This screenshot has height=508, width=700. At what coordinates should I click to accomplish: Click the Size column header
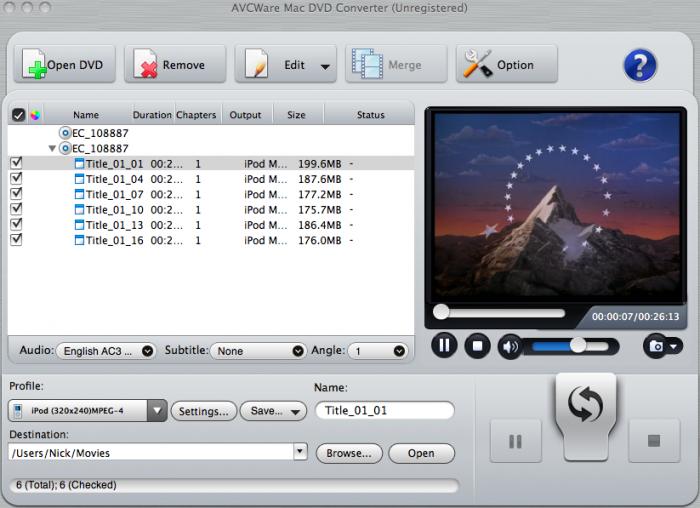296,115
